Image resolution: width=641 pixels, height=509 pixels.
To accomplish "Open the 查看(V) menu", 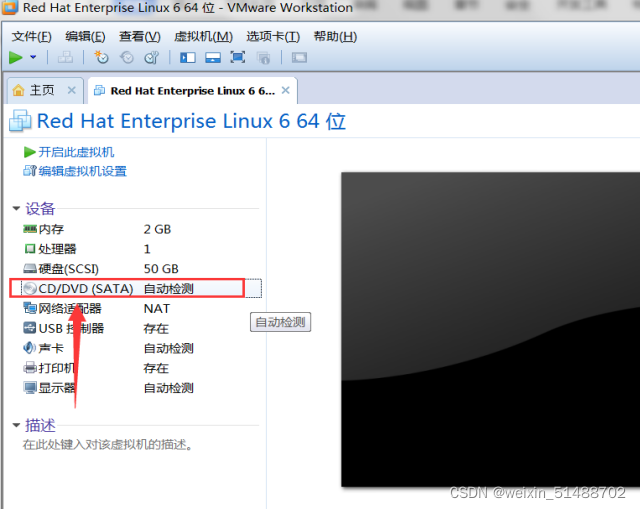I will [139, 37].
